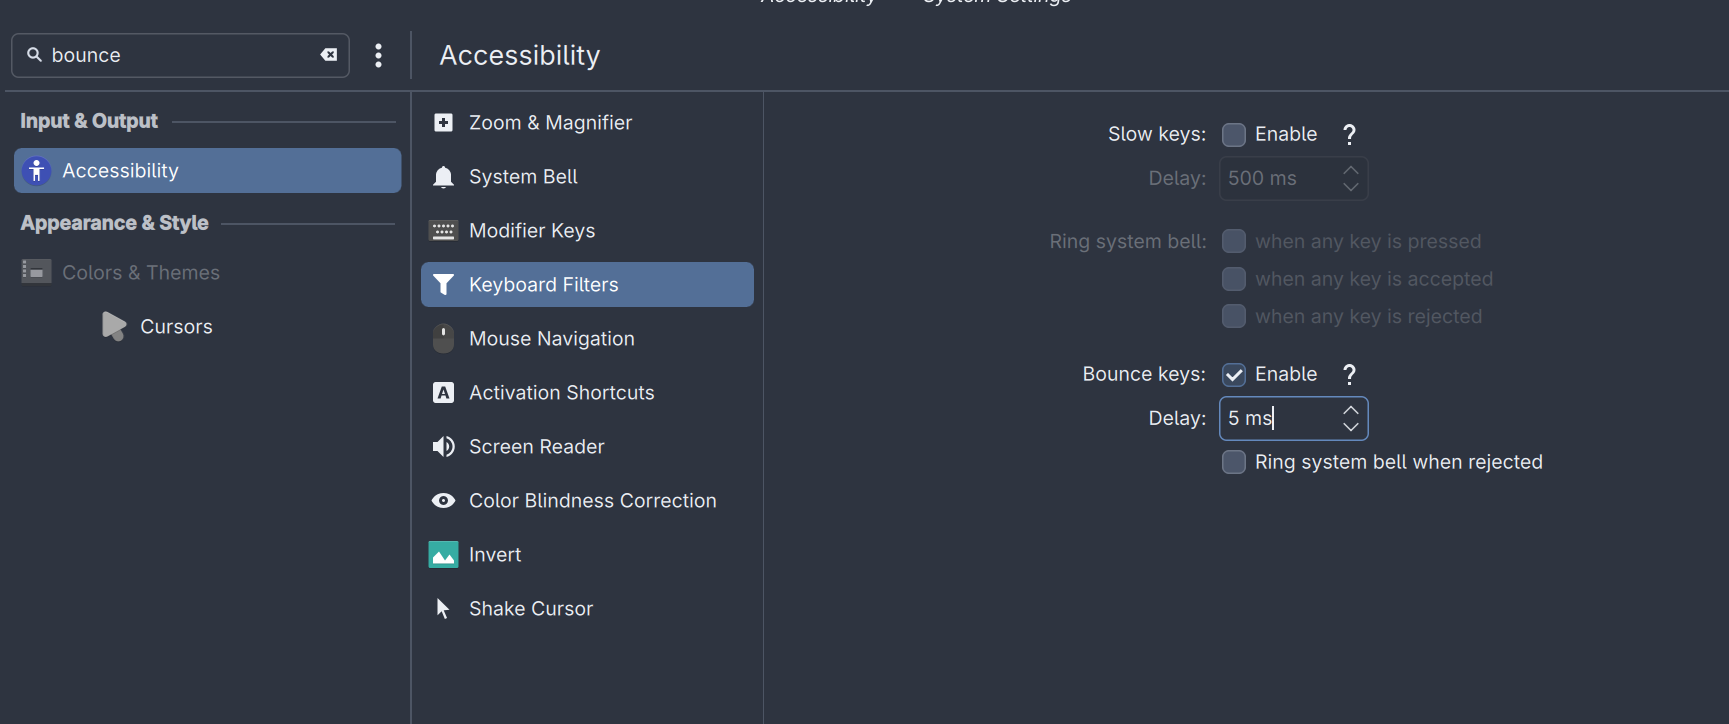Image resolution: width=1729 pixels, height=724 pixels.
Task: Disable the Bounce keys Enable checkbox
Action: (x=1234, y=375)
